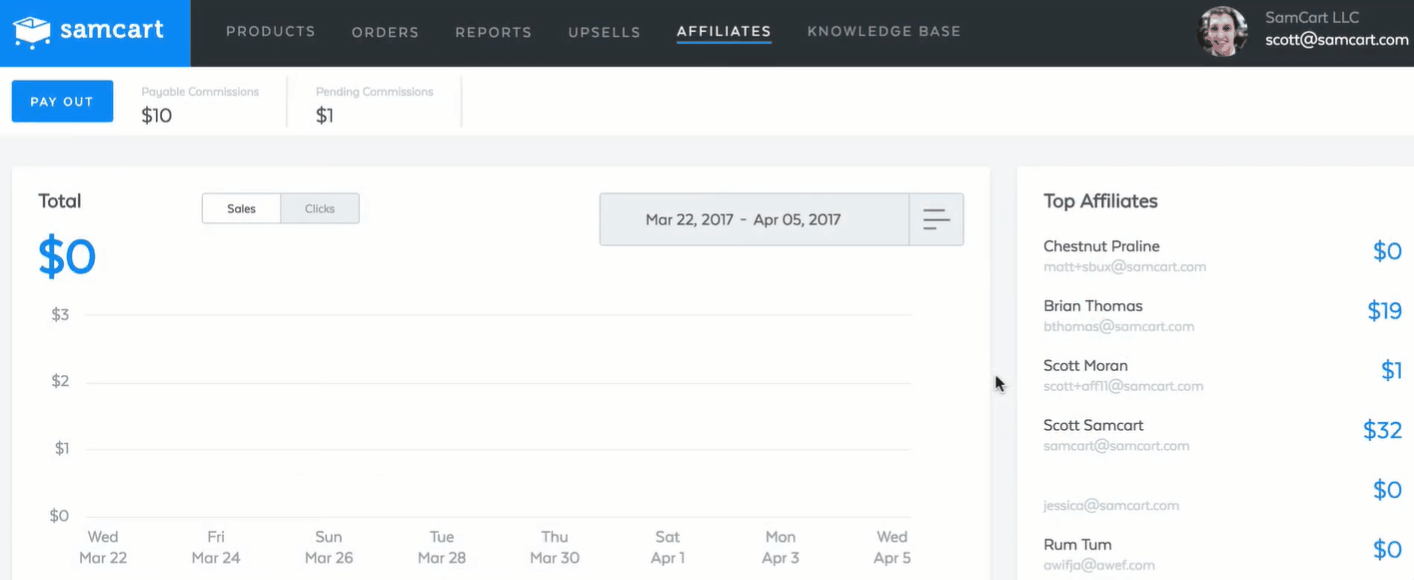Click the Wed Apr 5 axis label

[892, 548]
